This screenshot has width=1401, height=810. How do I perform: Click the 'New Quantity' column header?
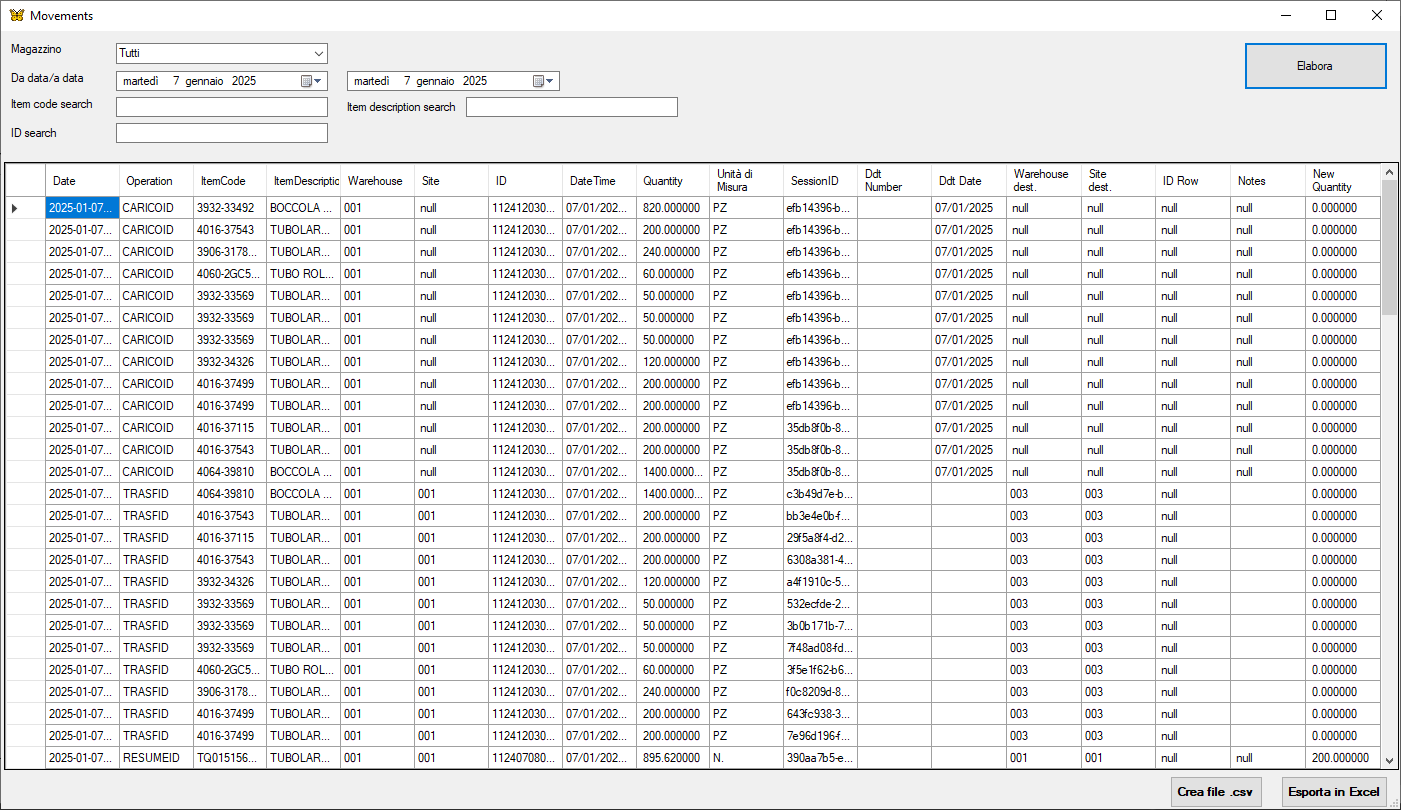[x=1343, y=181]
